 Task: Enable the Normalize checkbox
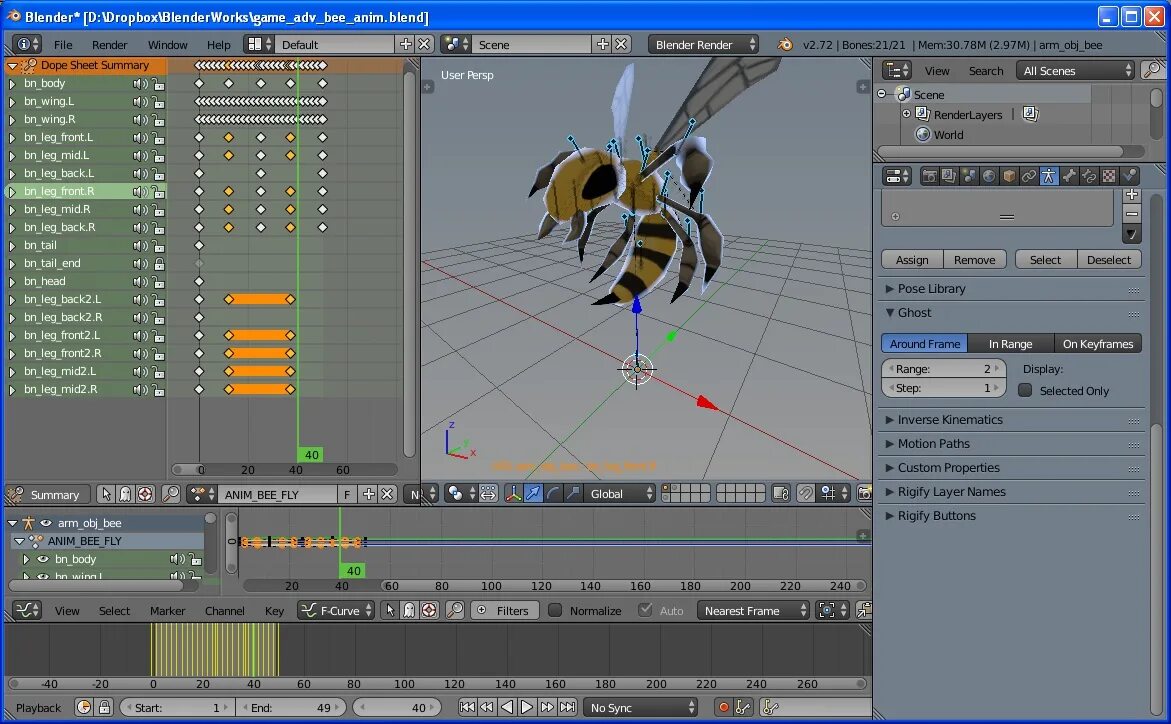point(555,610)
